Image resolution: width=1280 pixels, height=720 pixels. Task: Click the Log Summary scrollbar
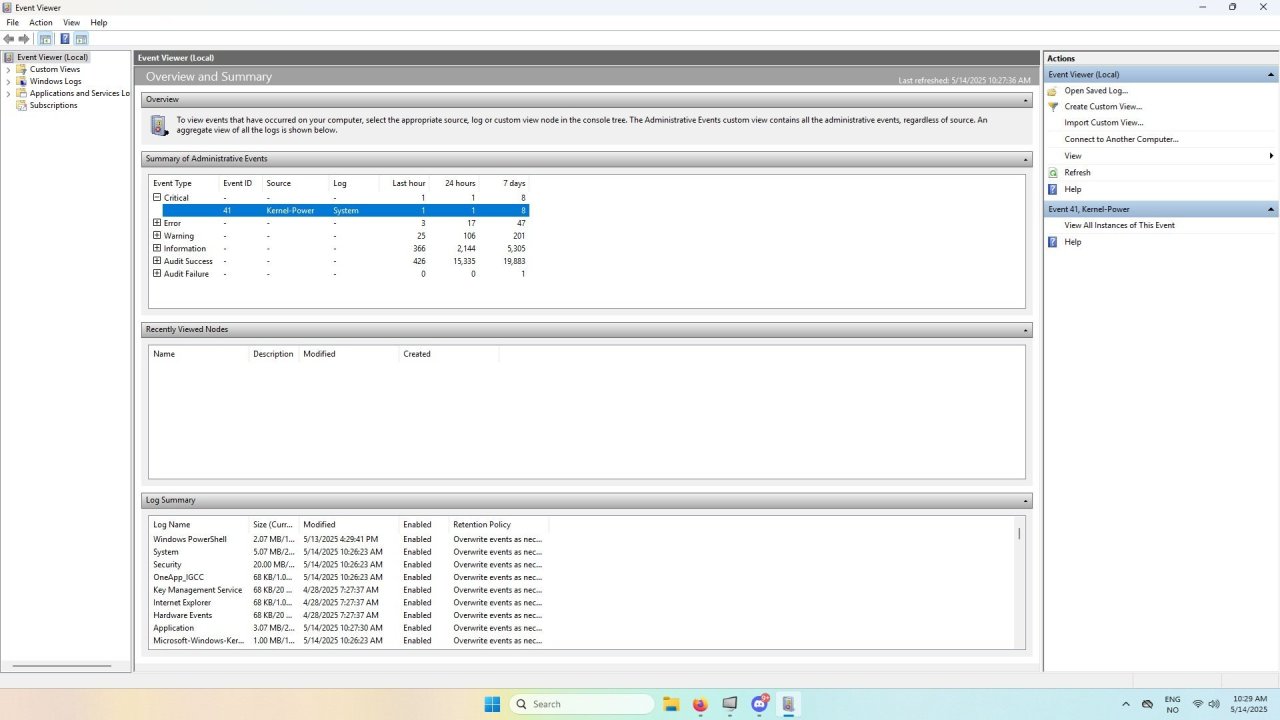point(1018,534)
